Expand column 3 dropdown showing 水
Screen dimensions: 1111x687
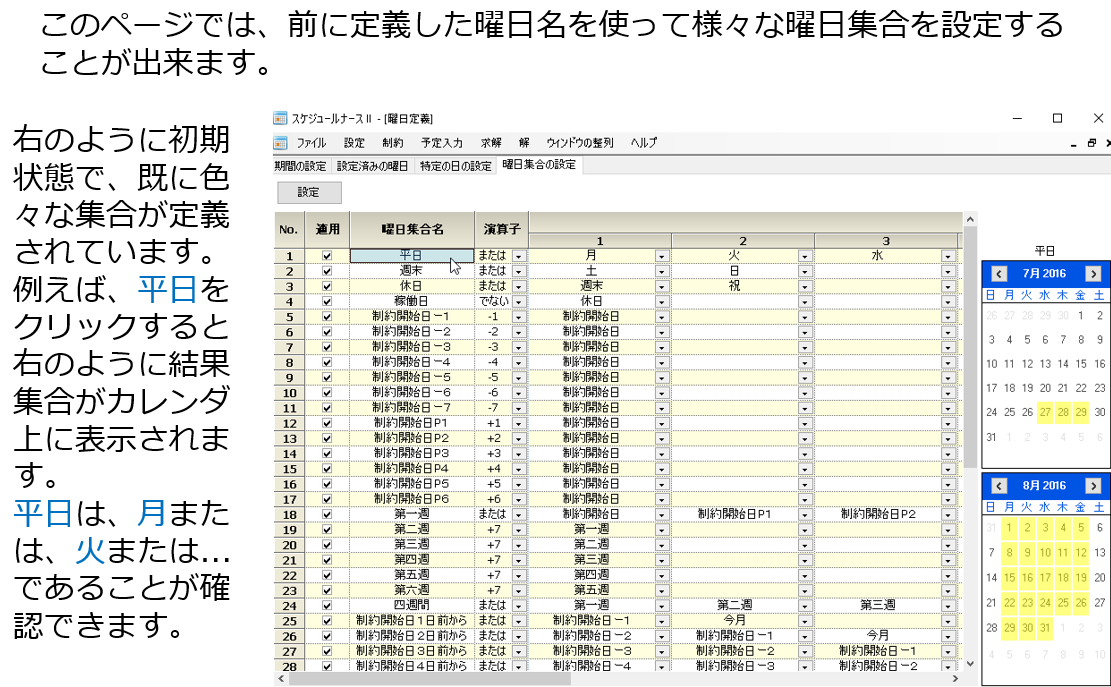[948, 256]
